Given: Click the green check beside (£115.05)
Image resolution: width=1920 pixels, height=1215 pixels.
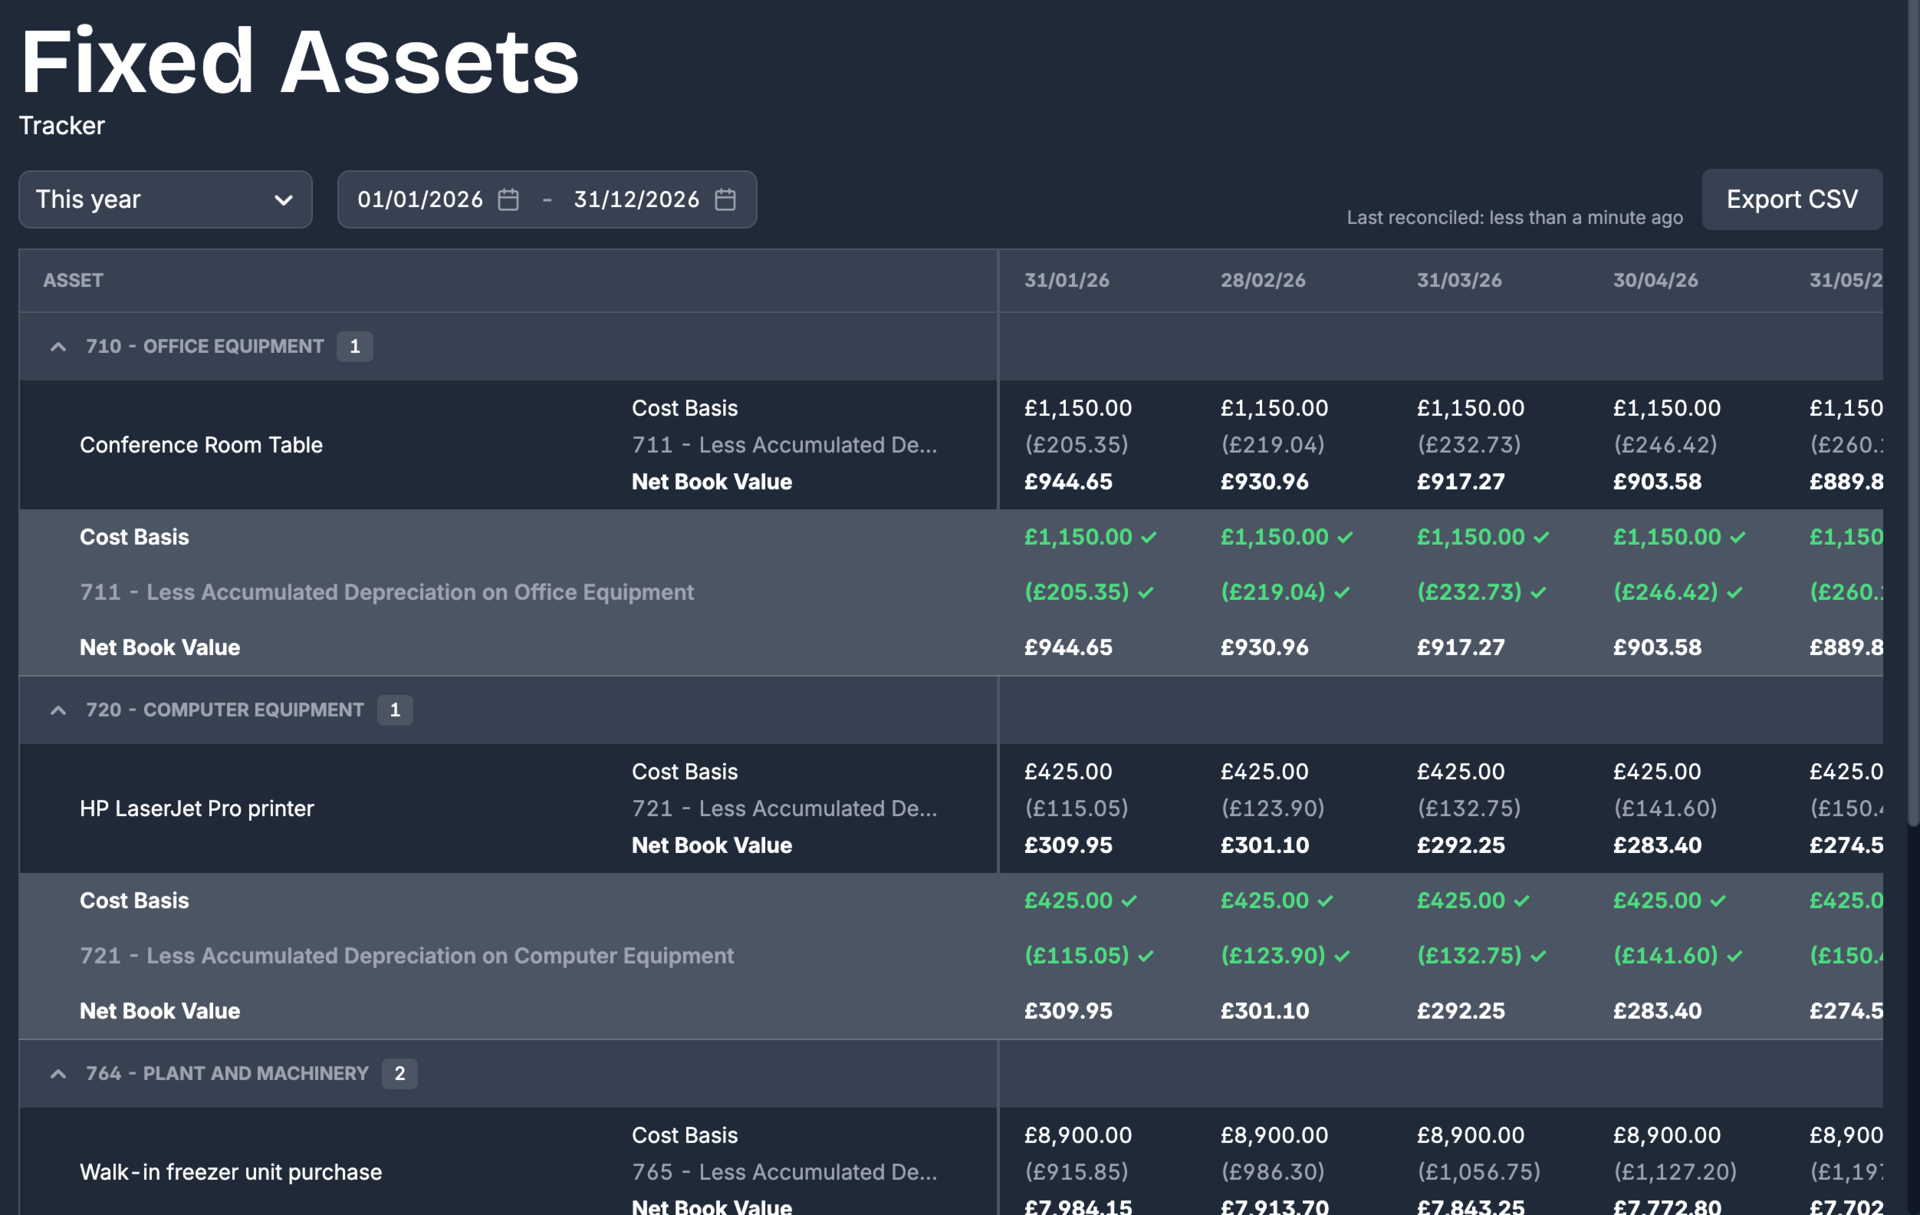Looking at the screenshot, I should coord(1146,956).
